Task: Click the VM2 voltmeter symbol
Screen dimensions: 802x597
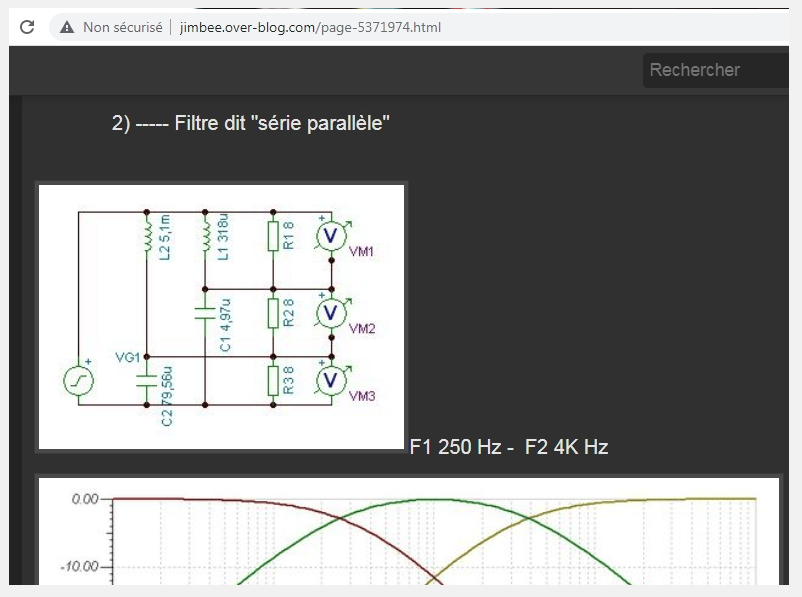Action: coord(331,313)
